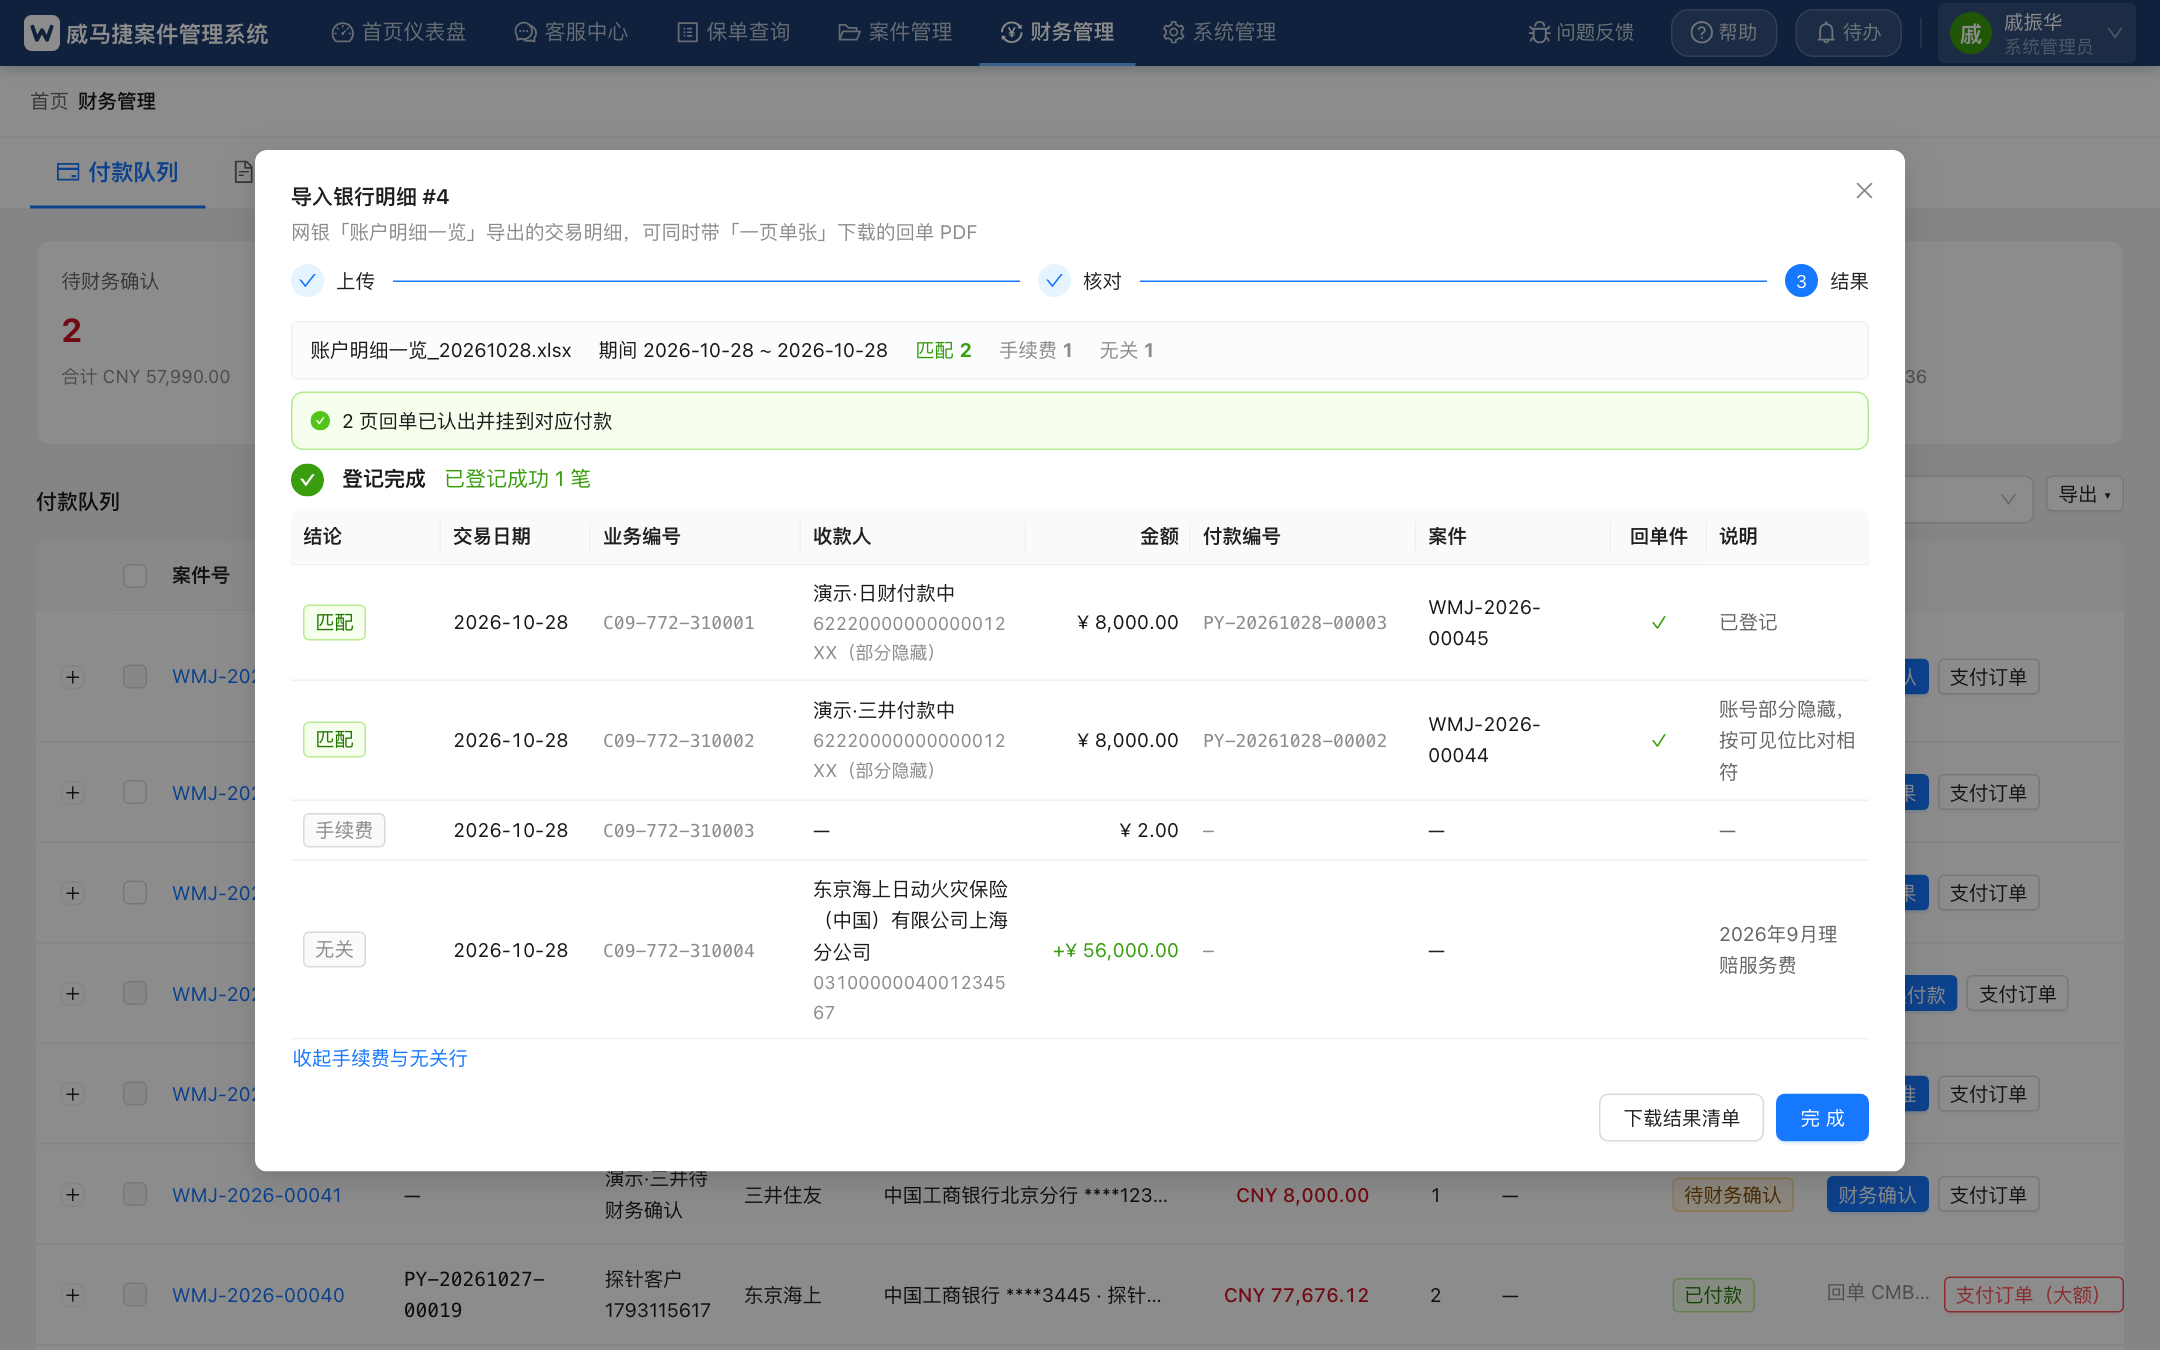Tick the checkbox for WMJ-2026-00041
The width and height of the screenshot is (2160, 1350).
[x=135, y=1195]
